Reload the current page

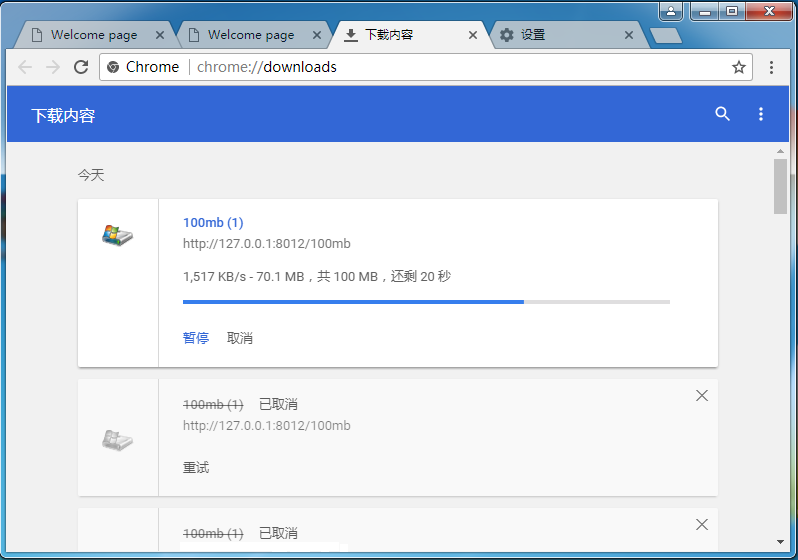click(x=81, y=67)
